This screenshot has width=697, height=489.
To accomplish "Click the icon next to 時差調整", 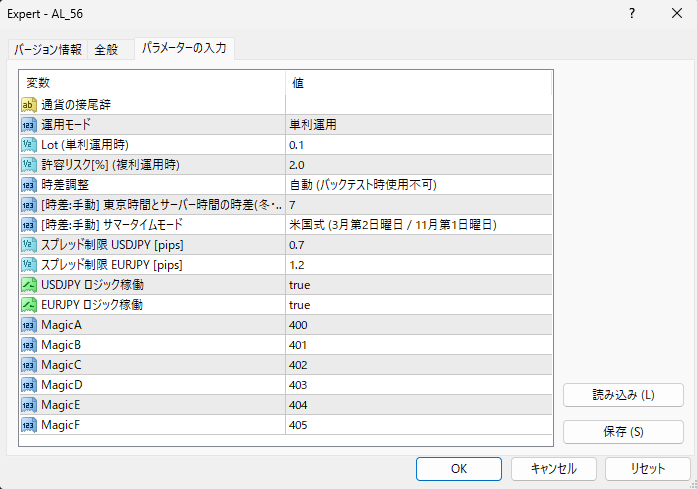I will coord(29,184).
